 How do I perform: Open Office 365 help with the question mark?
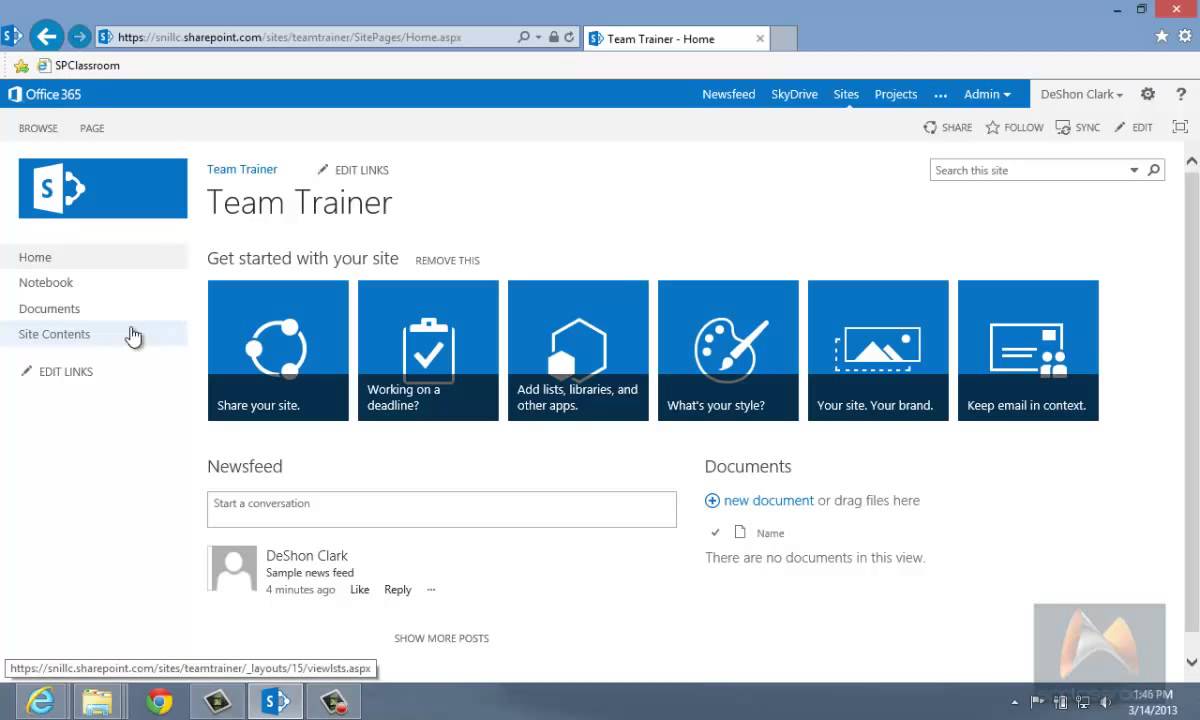[1181, 94]
